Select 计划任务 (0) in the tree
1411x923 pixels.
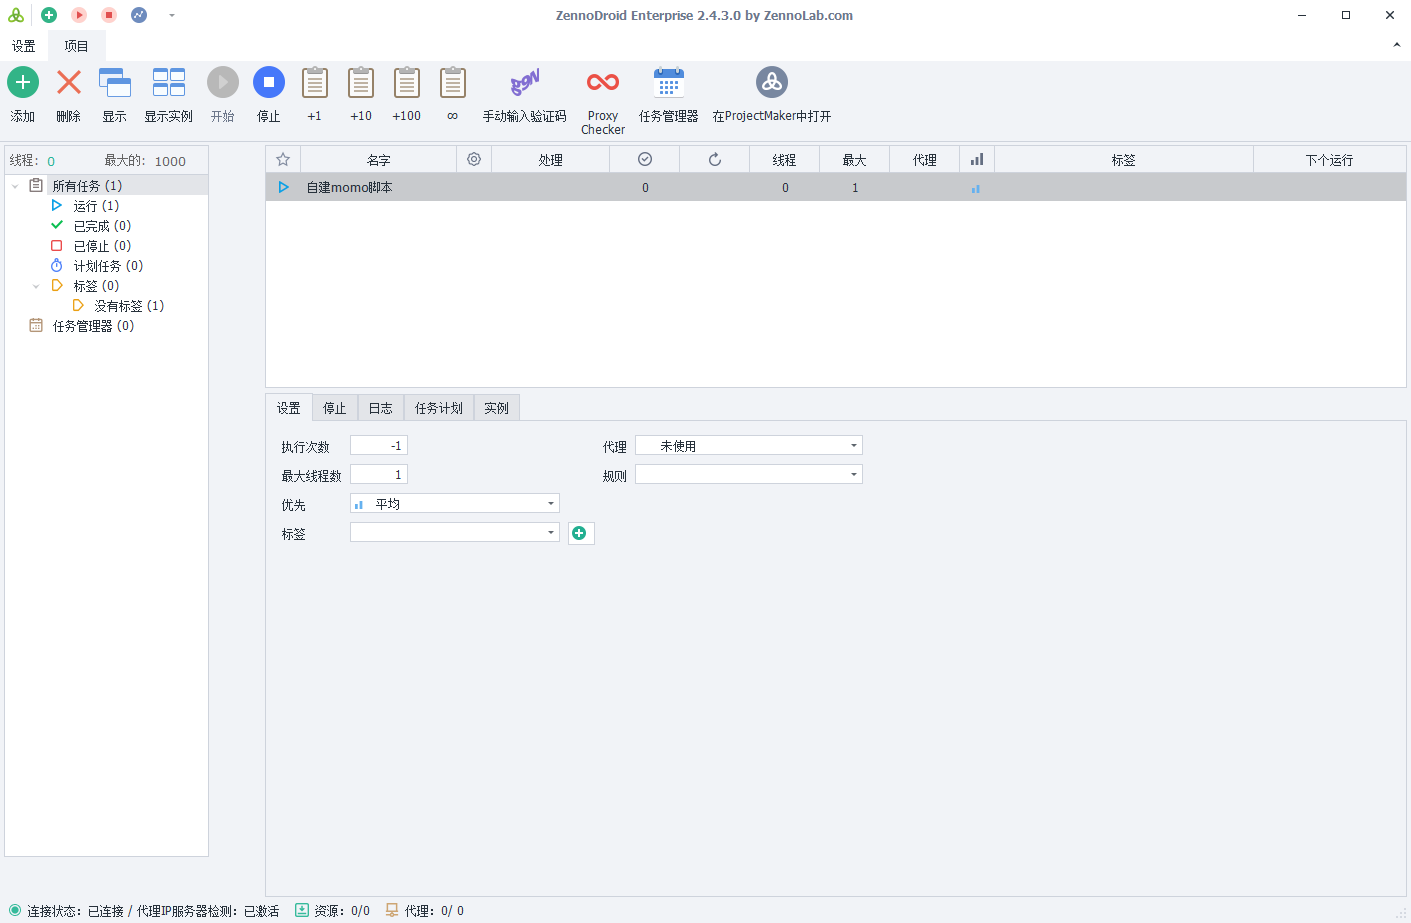point(108,266)
